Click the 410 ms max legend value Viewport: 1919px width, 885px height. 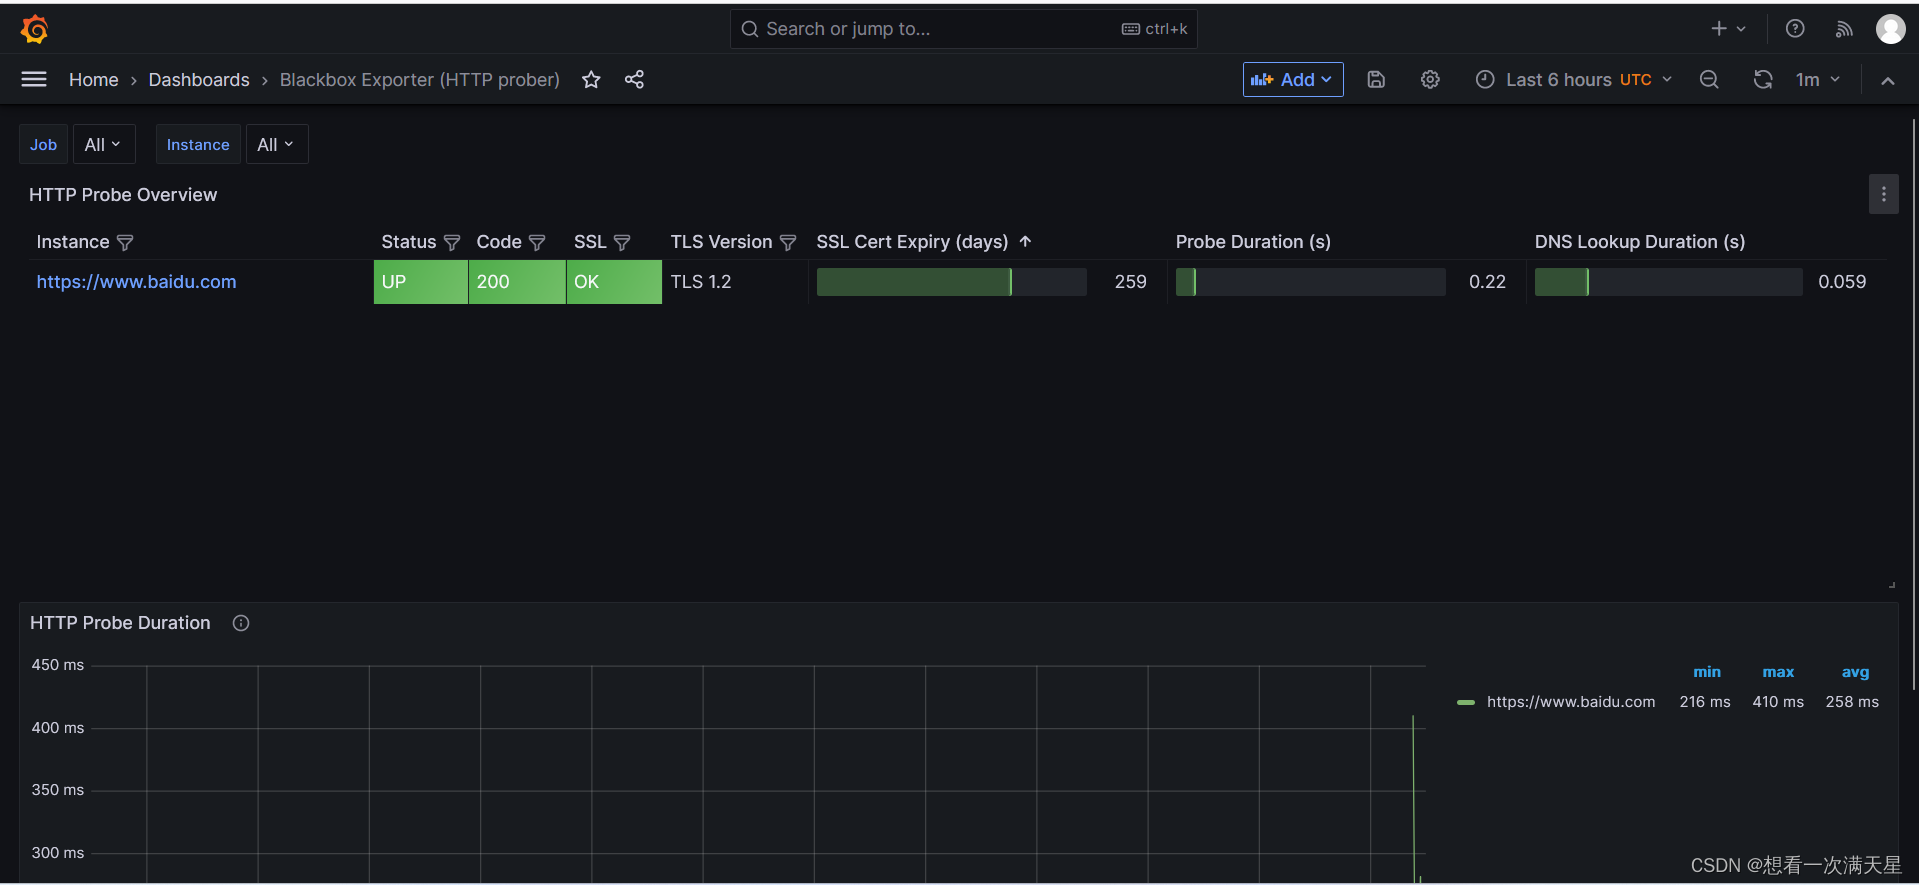(x=1778, y=702)
